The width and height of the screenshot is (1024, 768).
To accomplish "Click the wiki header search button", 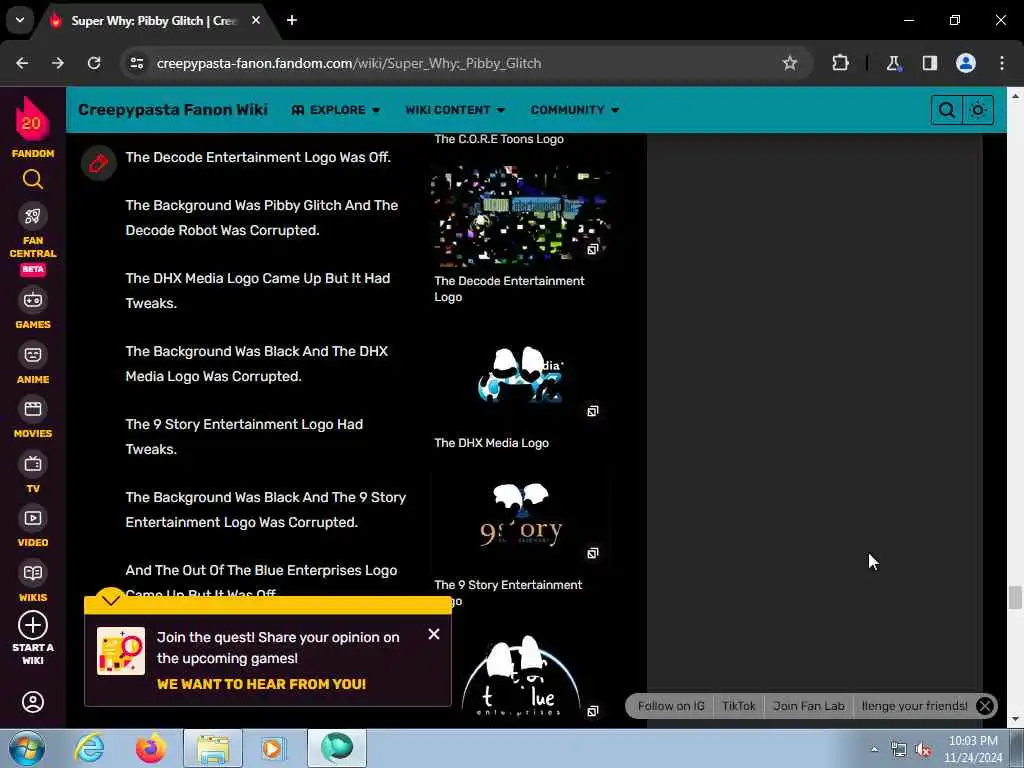I will coord(946,110).
